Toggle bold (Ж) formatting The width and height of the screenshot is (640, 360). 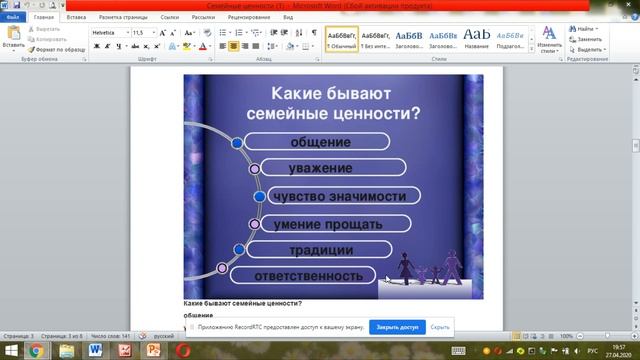(x=97, y=46)
